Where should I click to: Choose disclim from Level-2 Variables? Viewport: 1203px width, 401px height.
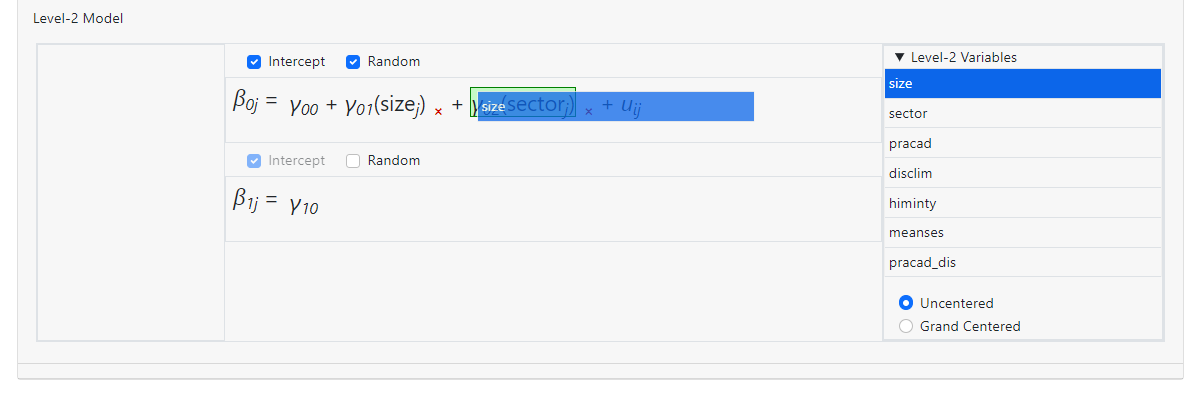coord(1022,174)
